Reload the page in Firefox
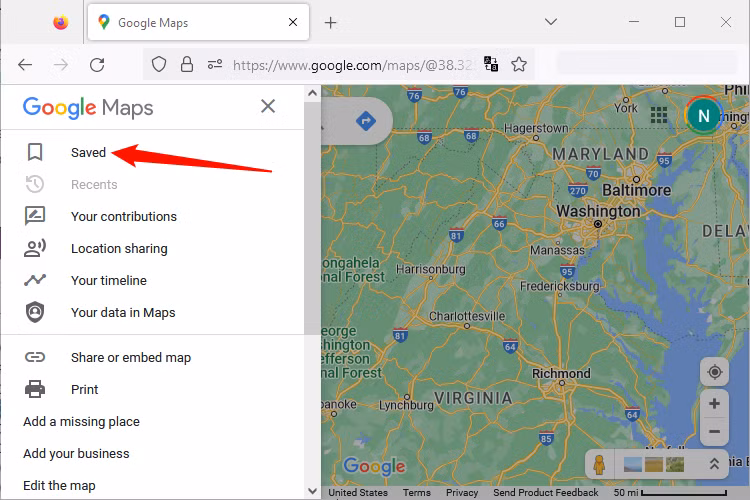 97,64
